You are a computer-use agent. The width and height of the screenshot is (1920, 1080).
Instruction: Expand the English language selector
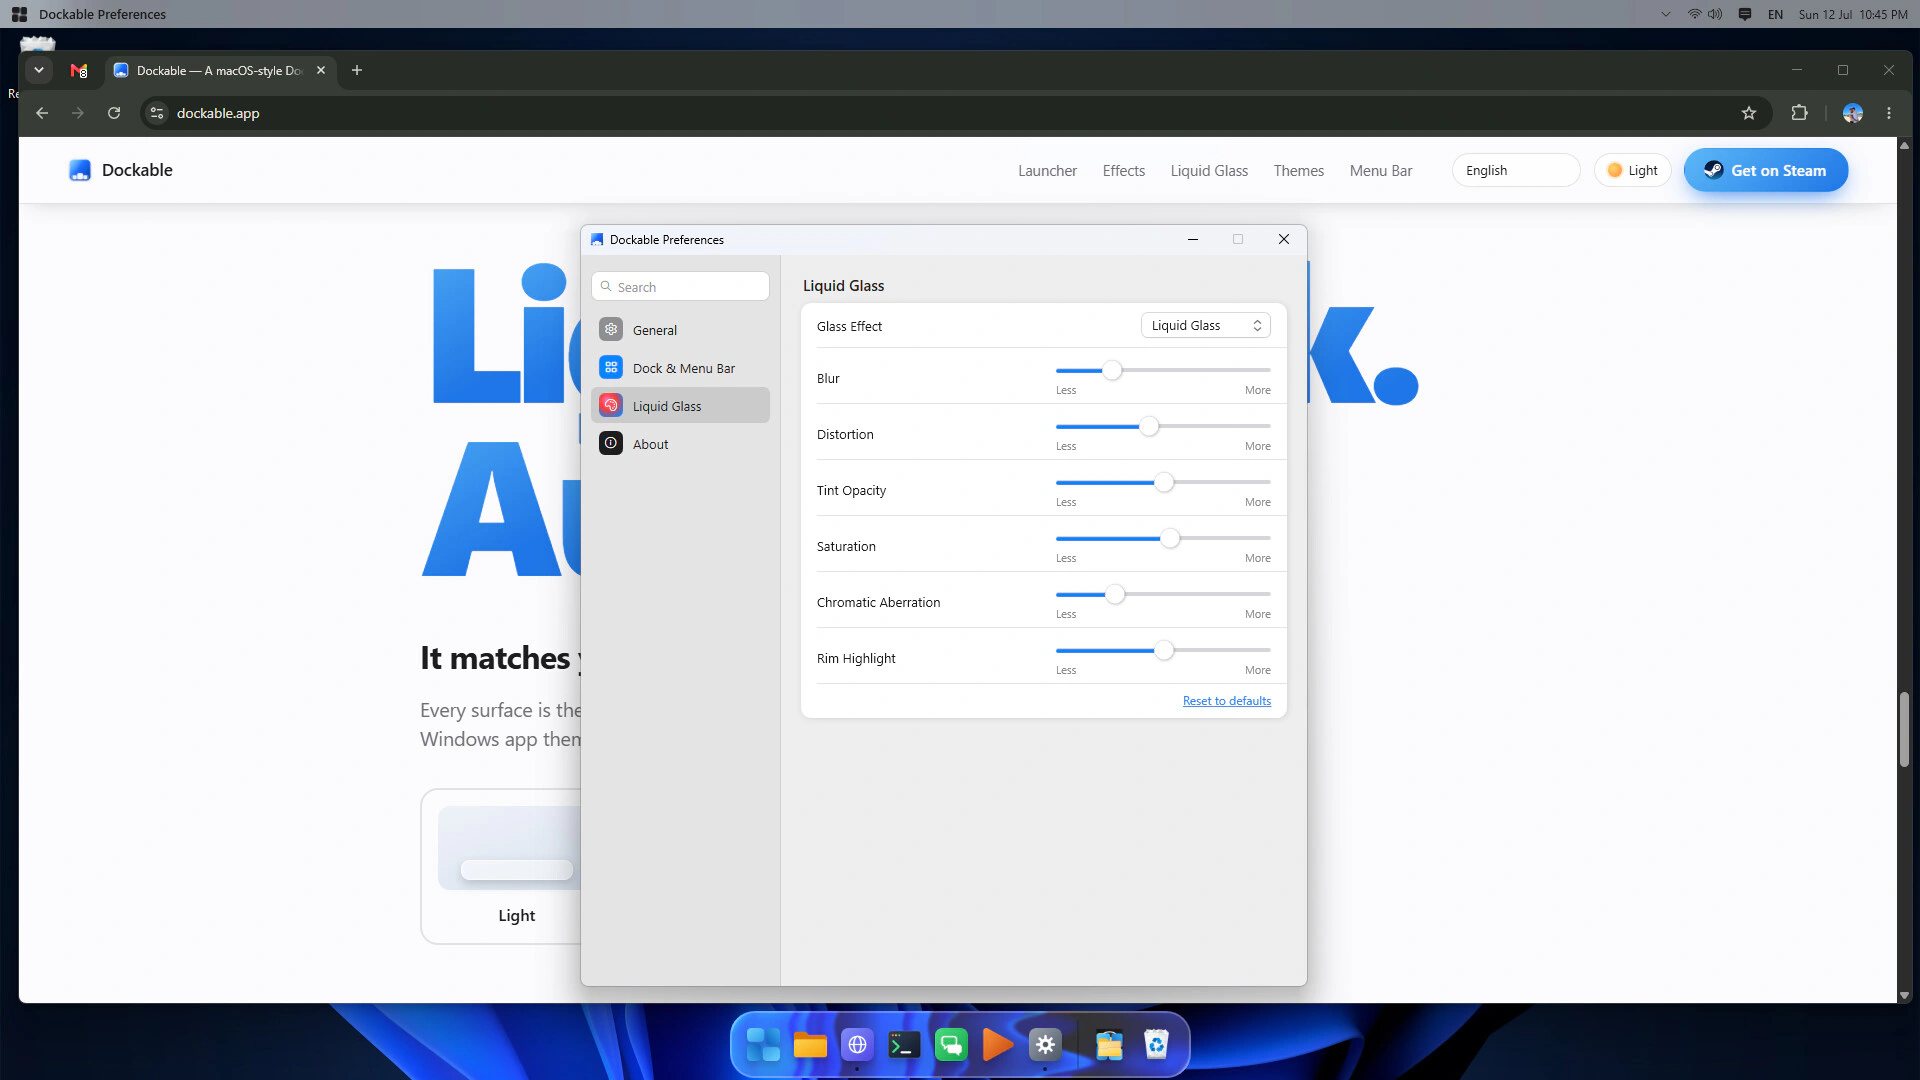[x=1515, y=170]
